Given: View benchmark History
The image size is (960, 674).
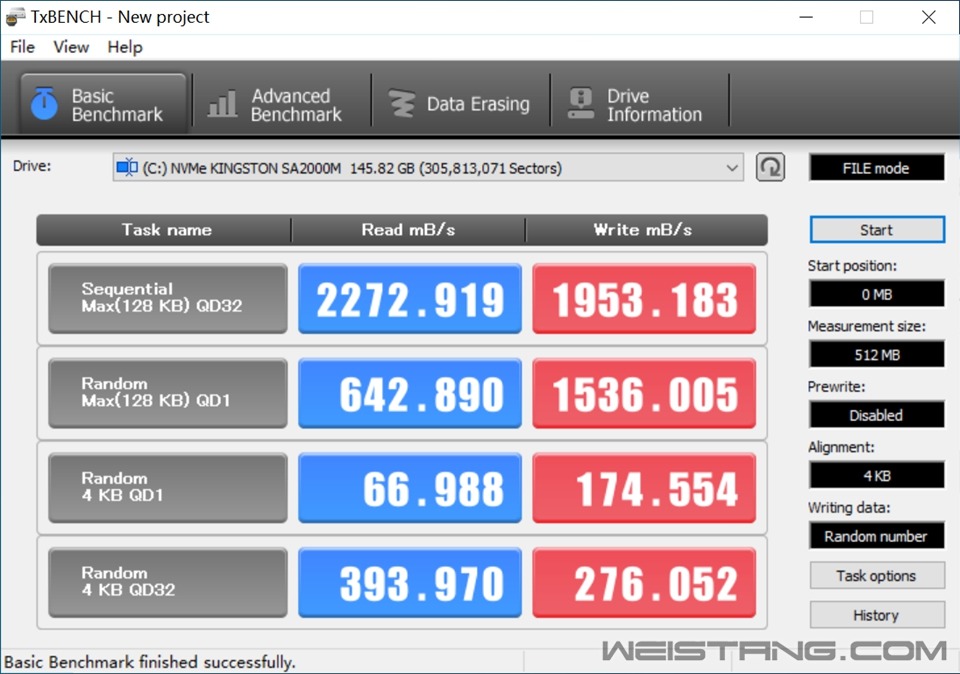Looking at the screenshot, I should (876, 615).
